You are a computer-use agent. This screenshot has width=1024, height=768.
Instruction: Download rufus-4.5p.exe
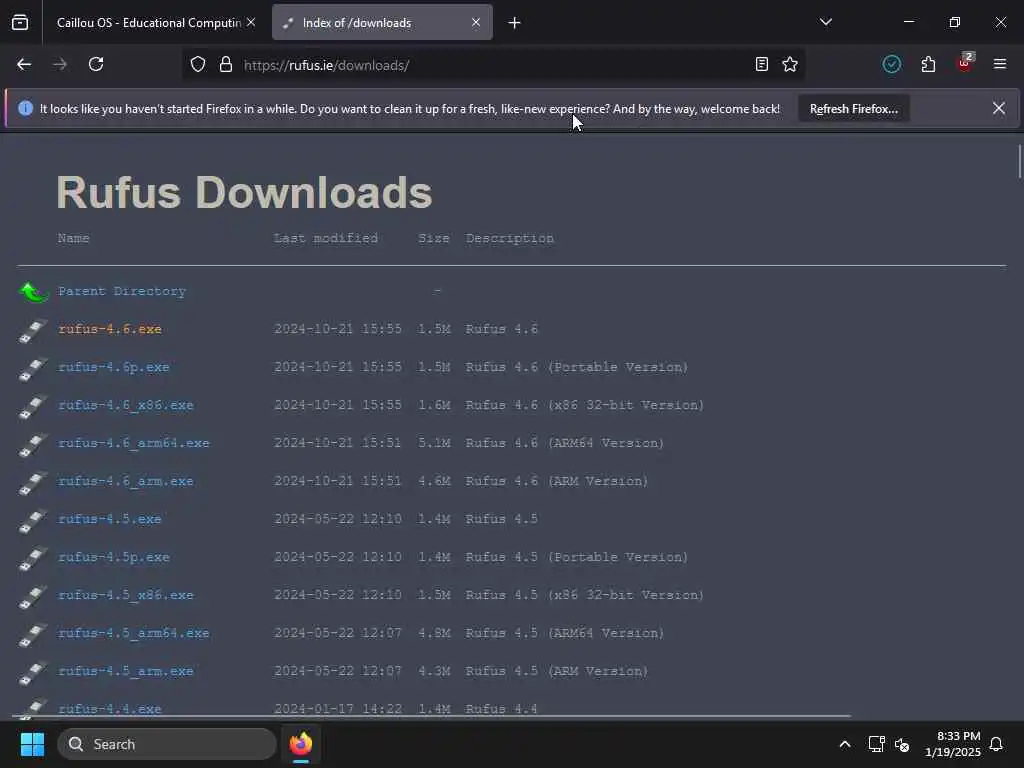click(114, 557)
